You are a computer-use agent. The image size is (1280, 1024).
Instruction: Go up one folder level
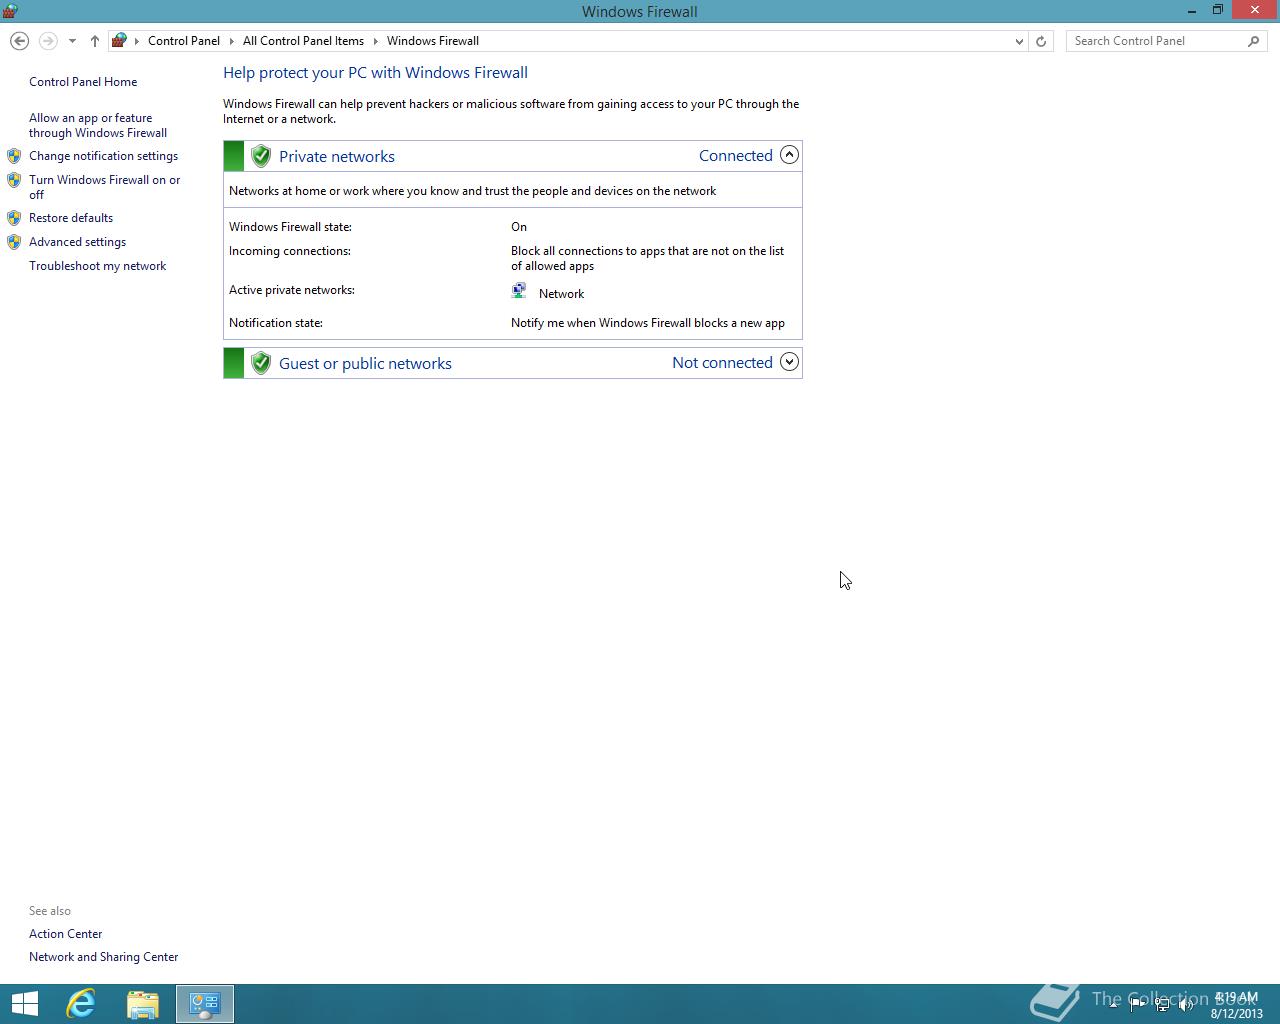pos(94,41)
